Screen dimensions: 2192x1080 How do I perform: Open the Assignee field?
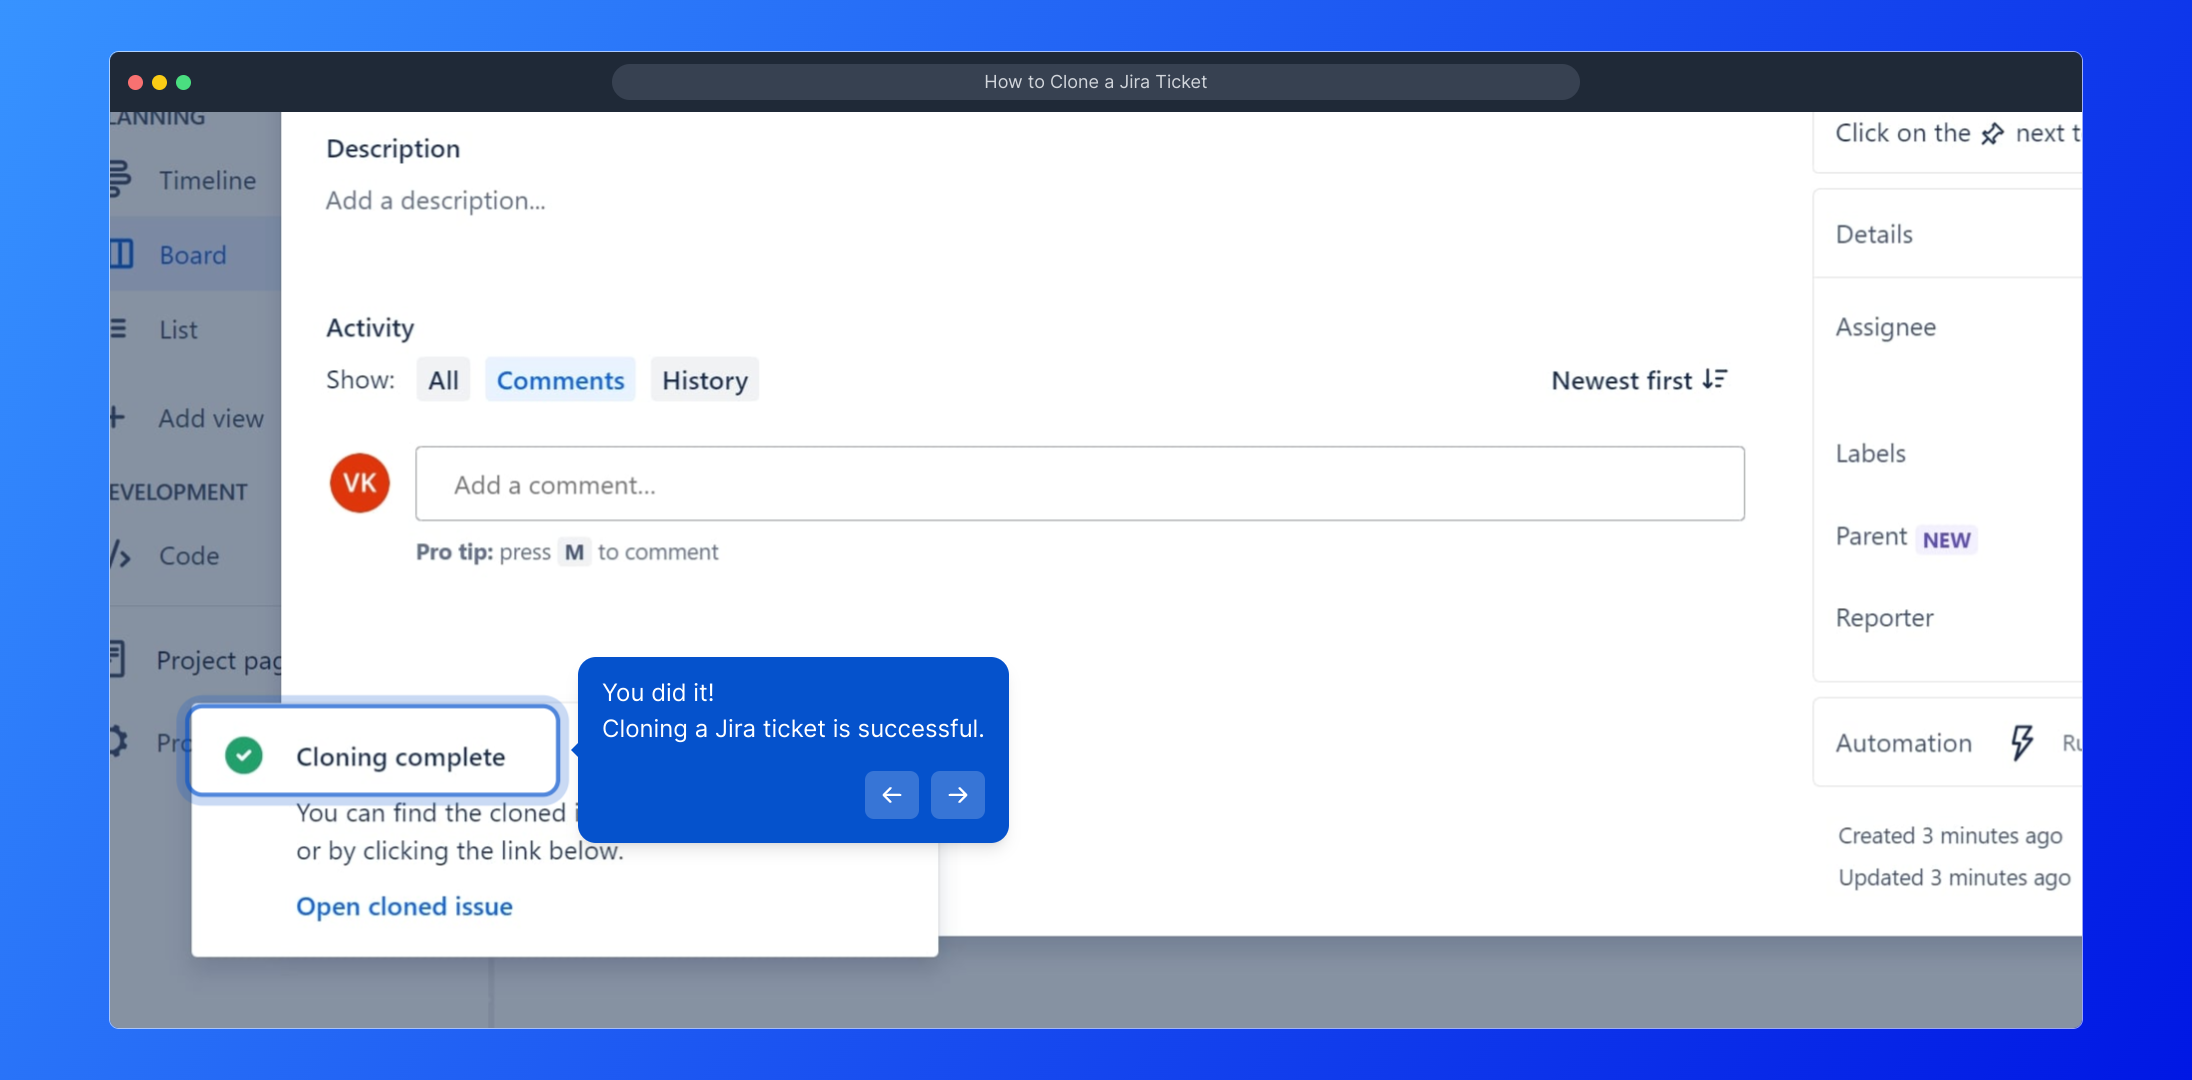pos(1885,327)
